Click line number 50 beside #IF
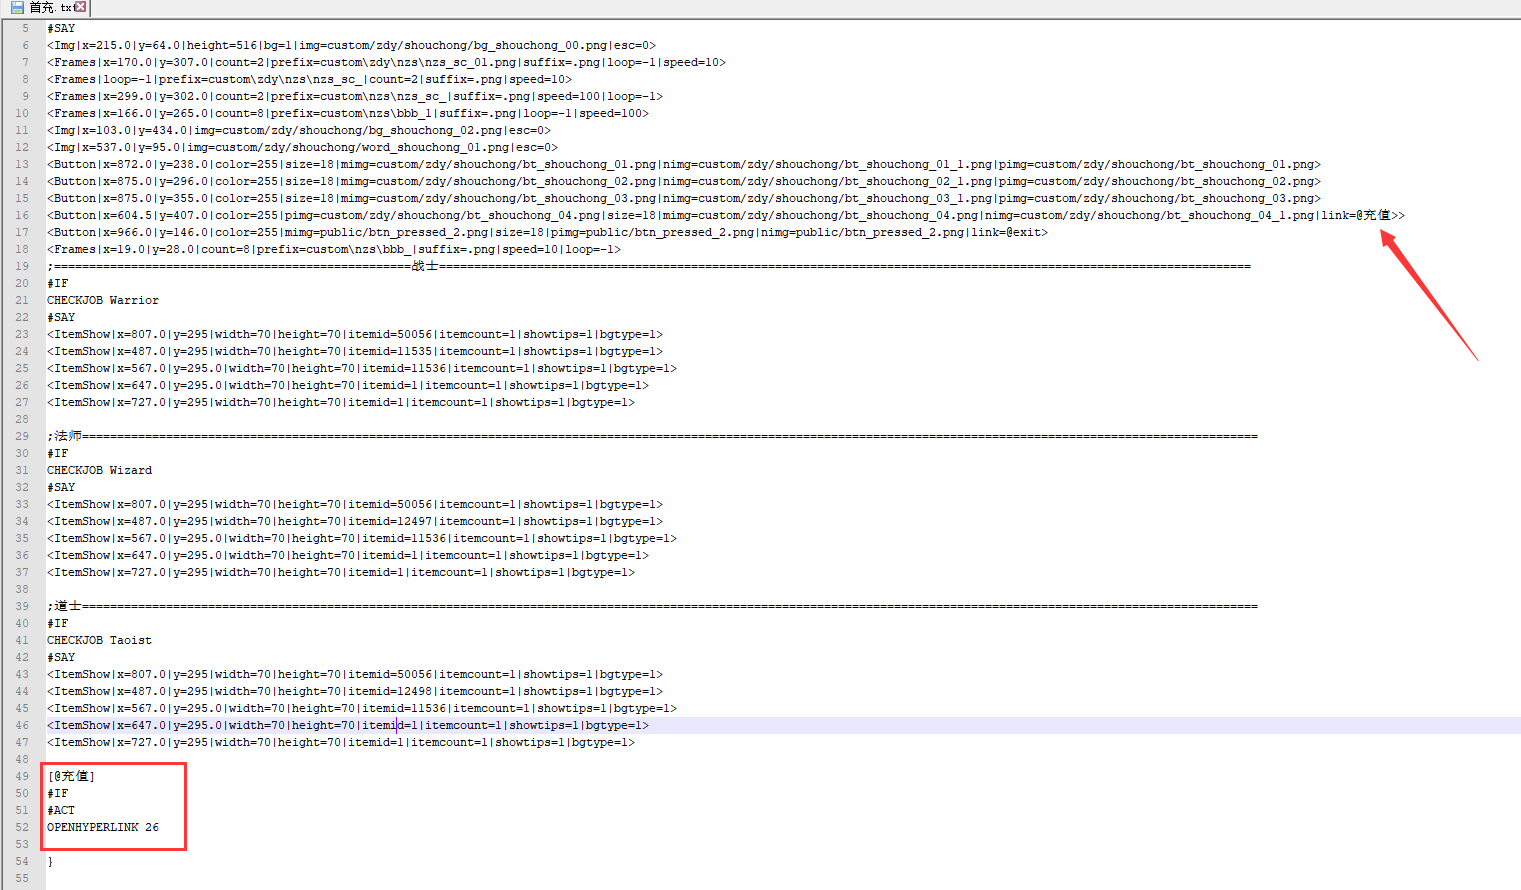This screenshot has height=890, width=1521. [22, 793]
